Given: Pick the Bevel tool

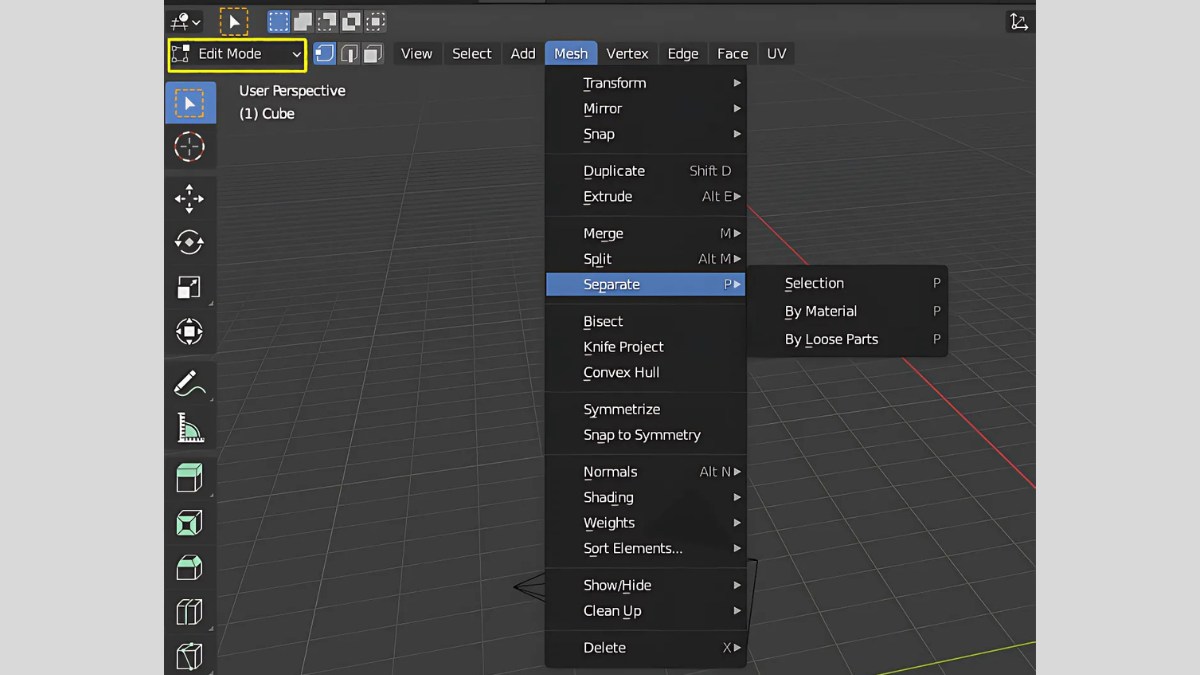Looking at the screenshot, I should (x=190, y=568).
